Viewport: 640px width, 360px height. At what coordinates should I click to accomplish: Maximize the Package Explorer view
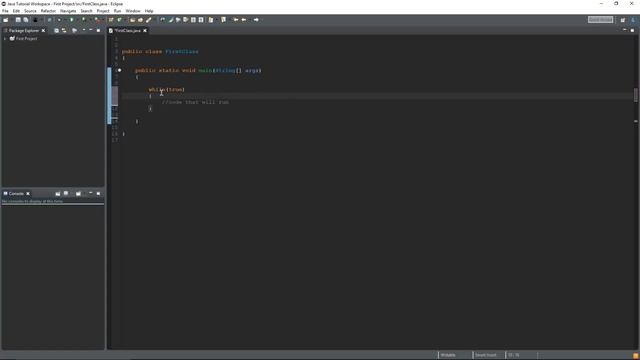click(98, 31)
